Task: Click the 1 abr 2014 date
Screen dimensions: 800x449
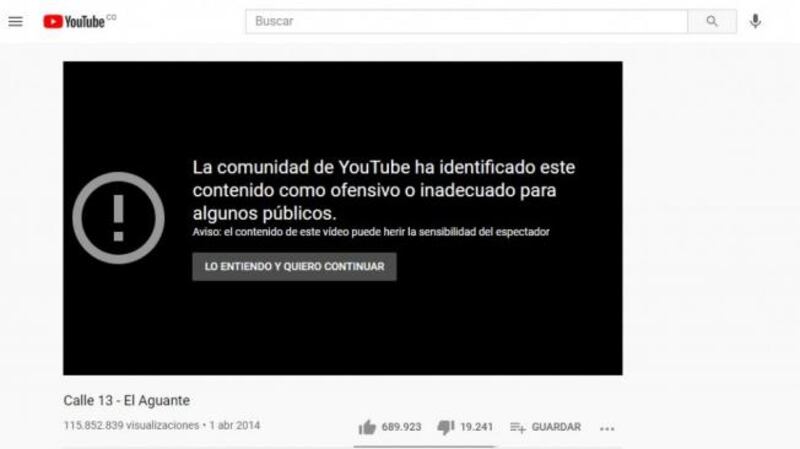Action: click(x=235, y=426)
